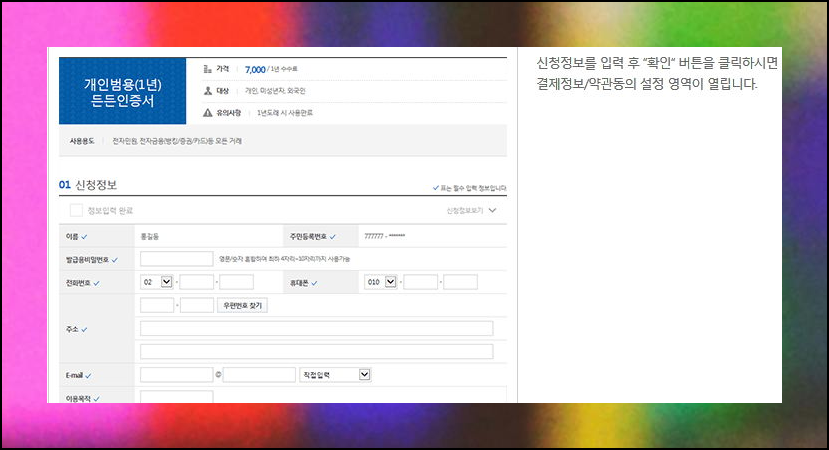Click the 우편번호 찾기 button
Viewport: 829px width, 450px height.
tap(242, 305)
